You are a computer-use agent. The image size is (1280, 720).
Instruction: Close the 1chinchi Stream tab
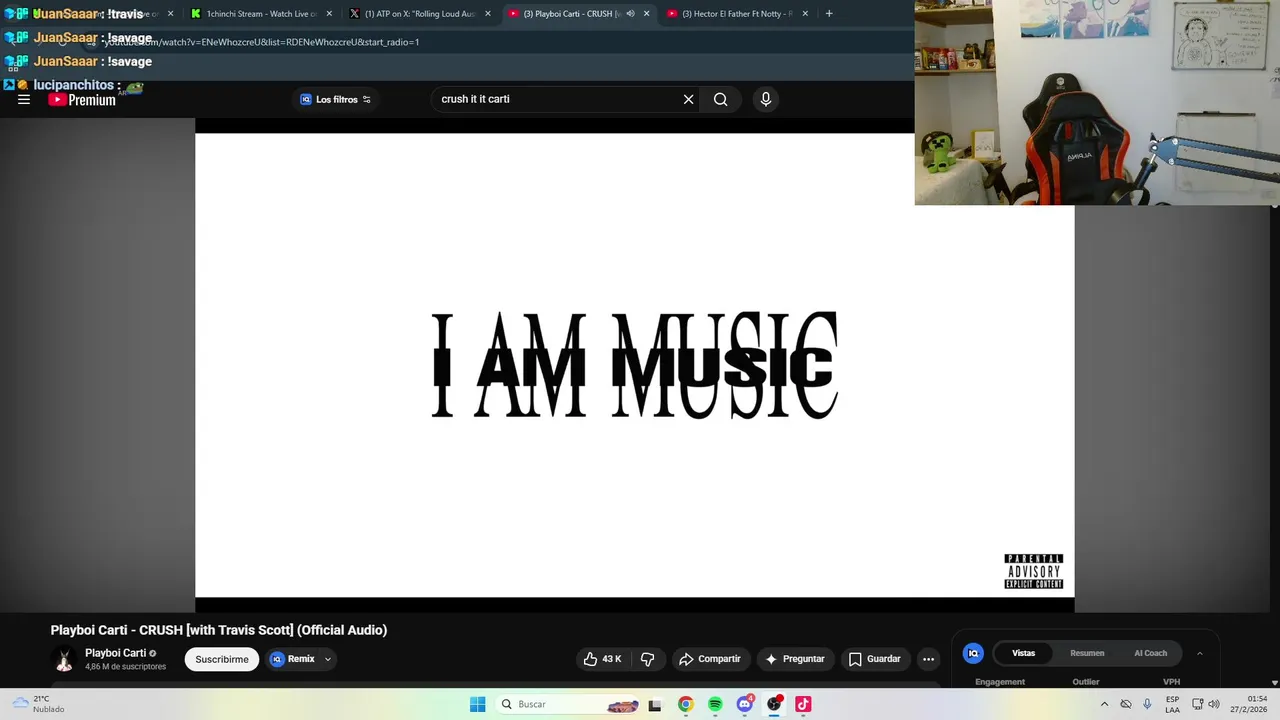[329, 14]
